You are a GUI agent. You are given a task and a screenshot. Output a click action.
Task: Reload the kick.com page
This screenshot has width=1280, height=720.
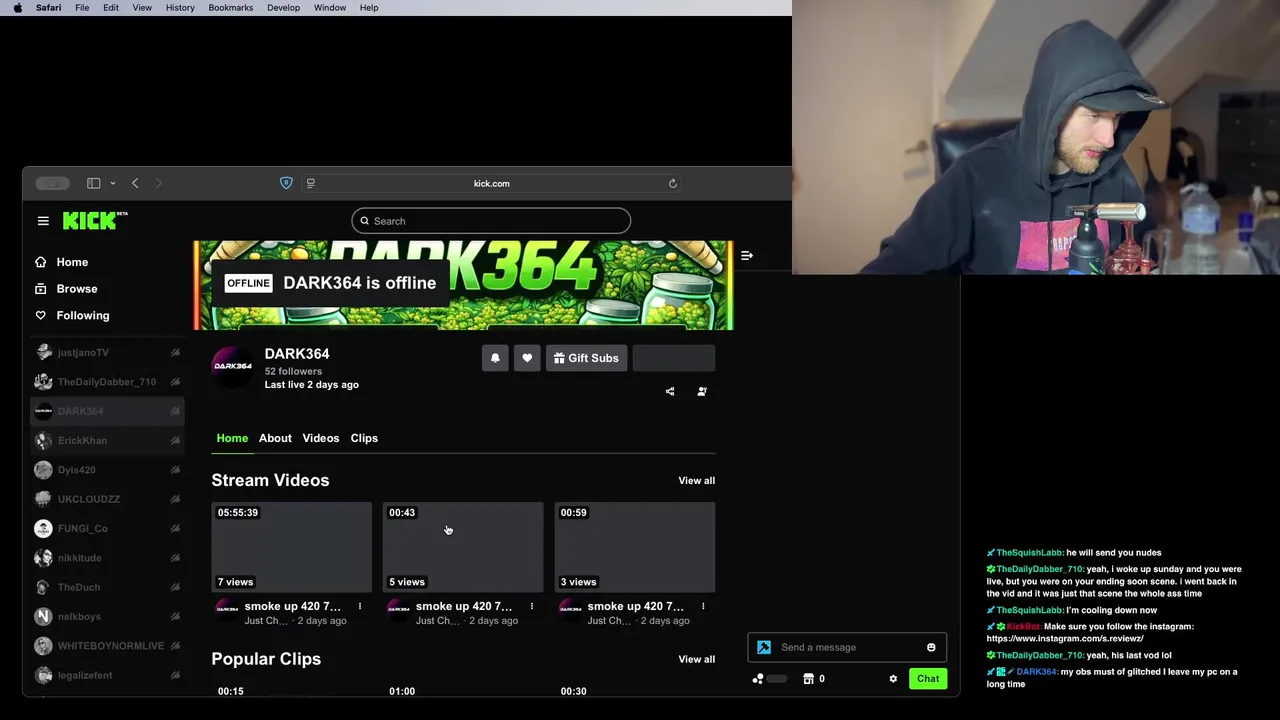pyautogui.click(x=673, y=183)
